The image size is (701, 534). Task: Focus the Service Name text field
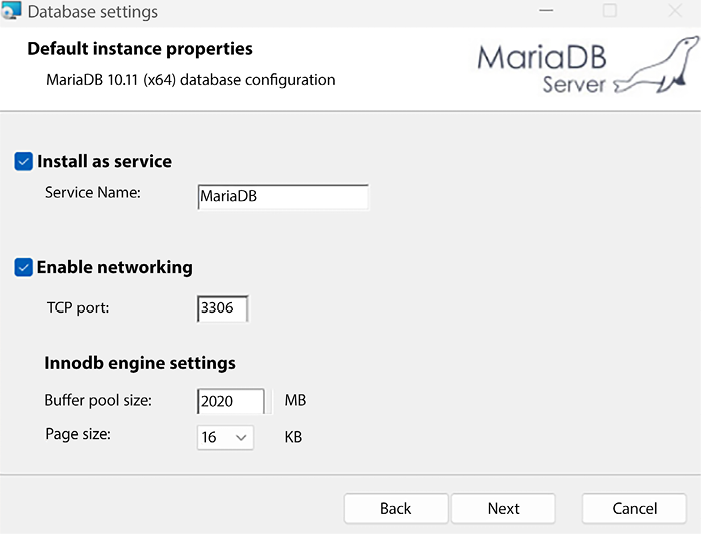click(283, 197)
